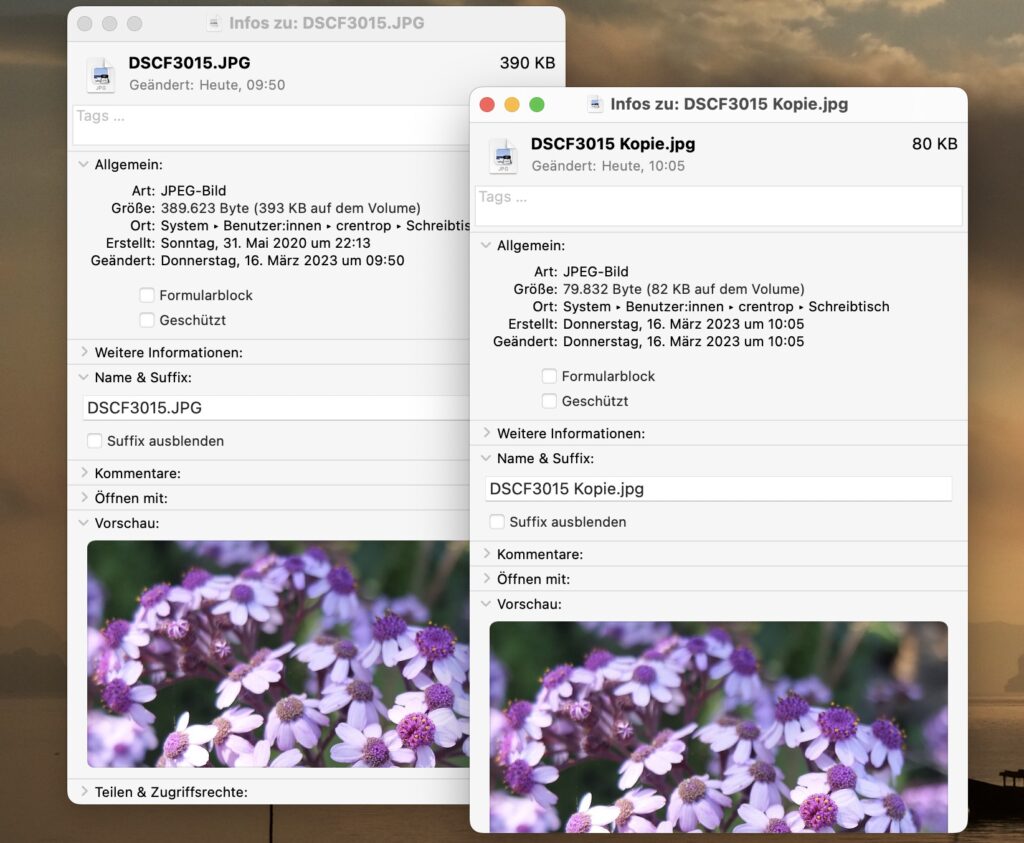Click flower preview image in DSCF3015.JPG window
The image size is (1024, 843).
point(278,654)
